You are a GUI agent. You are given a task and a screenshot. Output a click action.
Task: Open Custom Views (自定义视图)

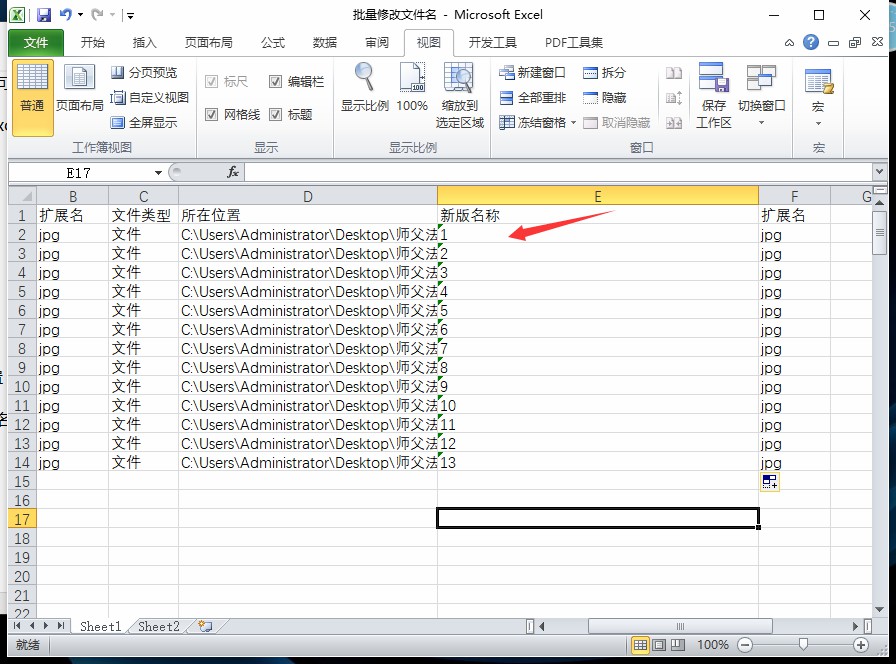150,98
